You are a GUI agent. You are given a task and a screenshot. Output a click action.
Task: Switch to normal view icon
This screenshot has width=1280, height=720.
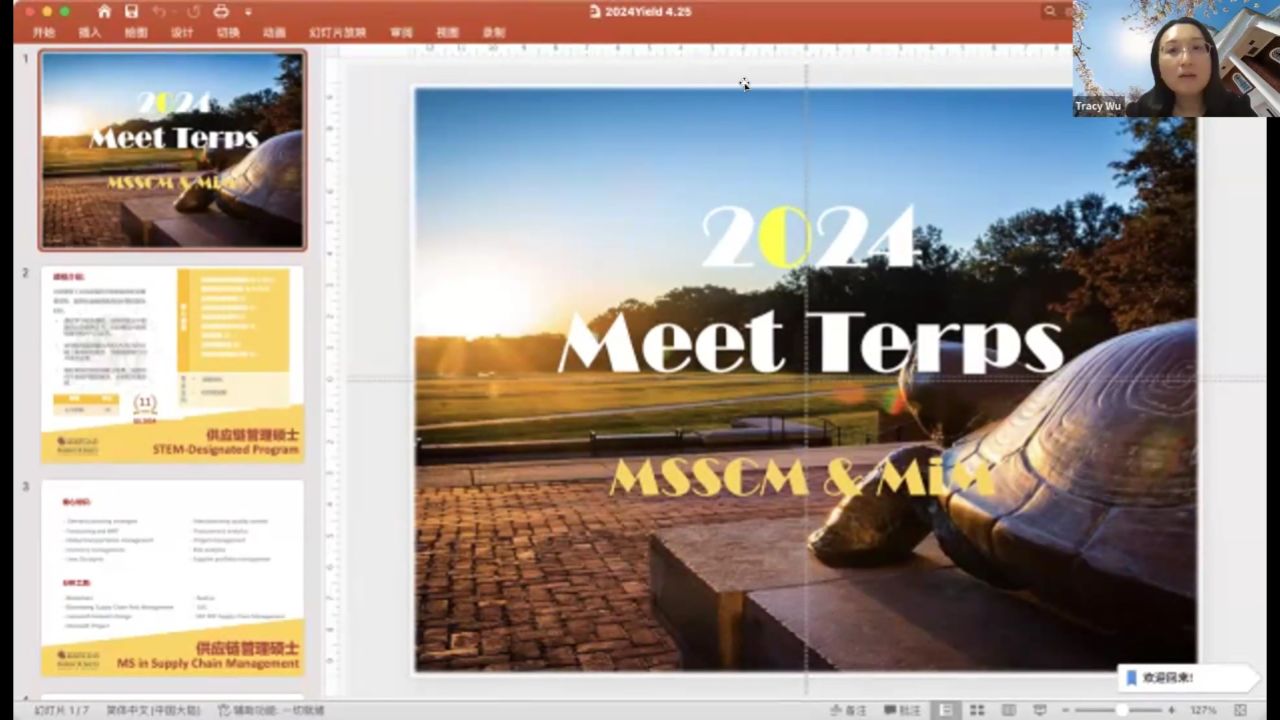(945, 710)
